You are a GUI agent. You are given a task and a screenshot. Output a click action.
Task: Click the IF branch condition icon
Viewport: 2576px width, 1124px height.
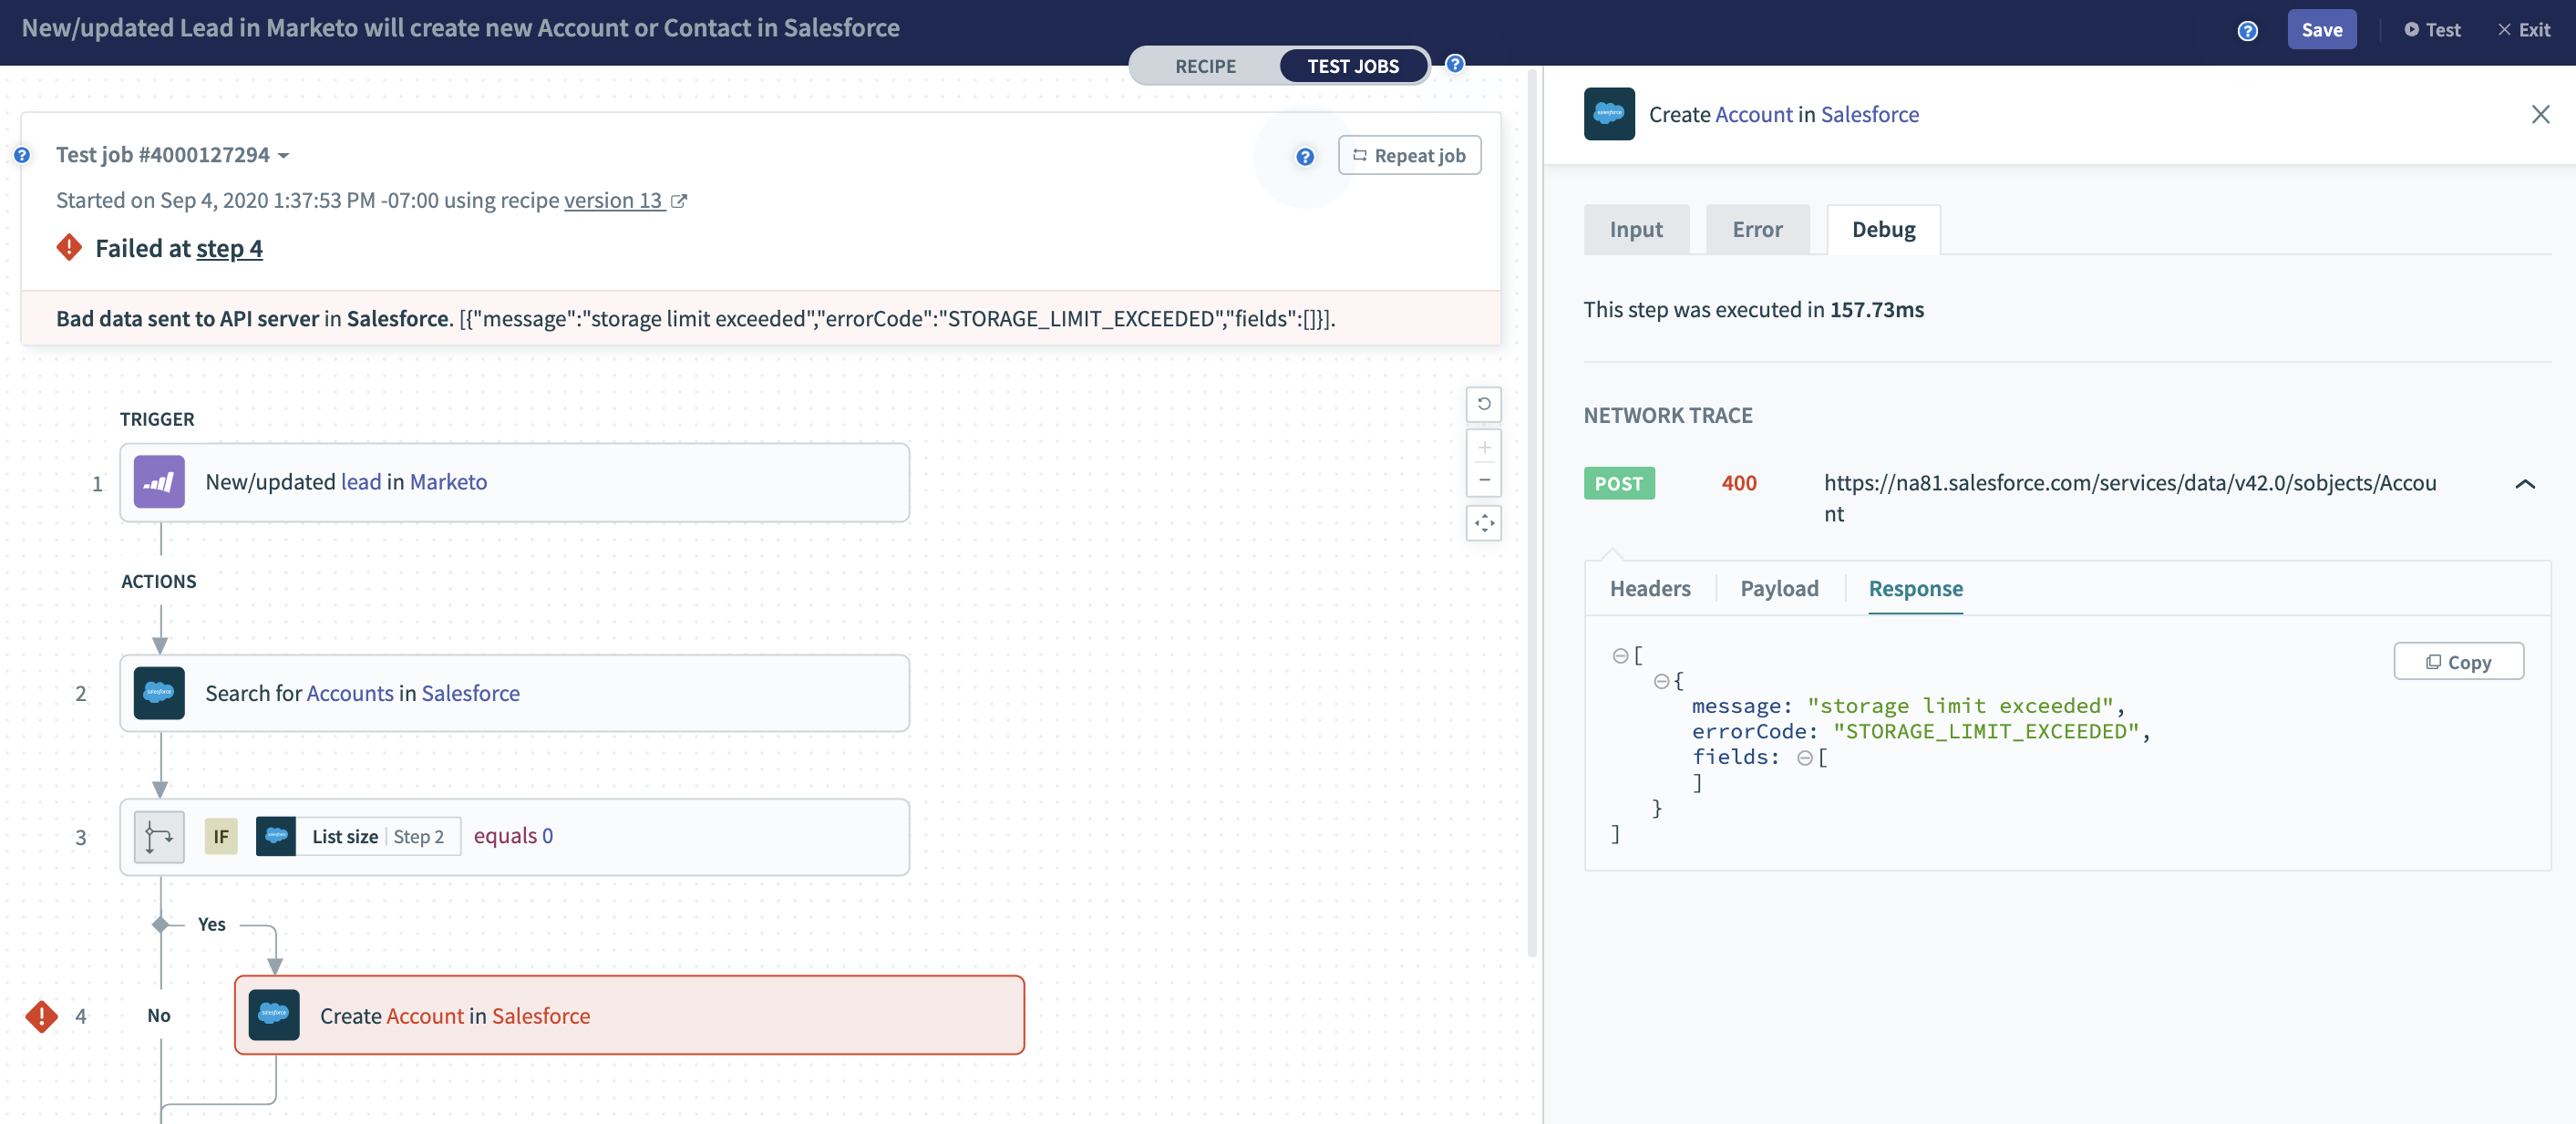click(x=159, y=836)
